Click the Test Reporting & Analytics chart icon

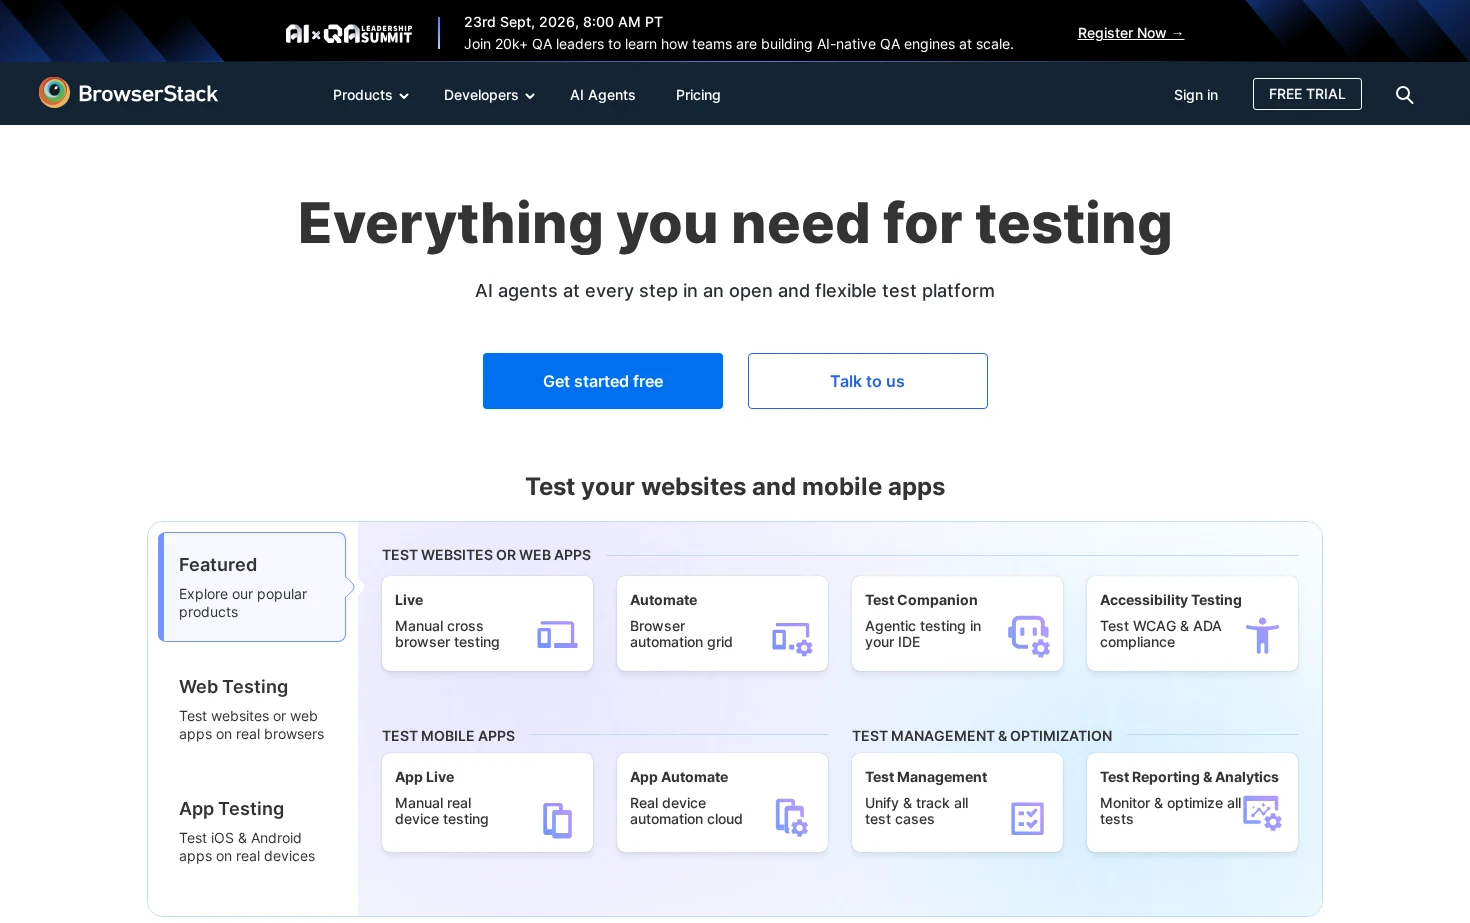pyautogui.click(x=1262, y=813)
